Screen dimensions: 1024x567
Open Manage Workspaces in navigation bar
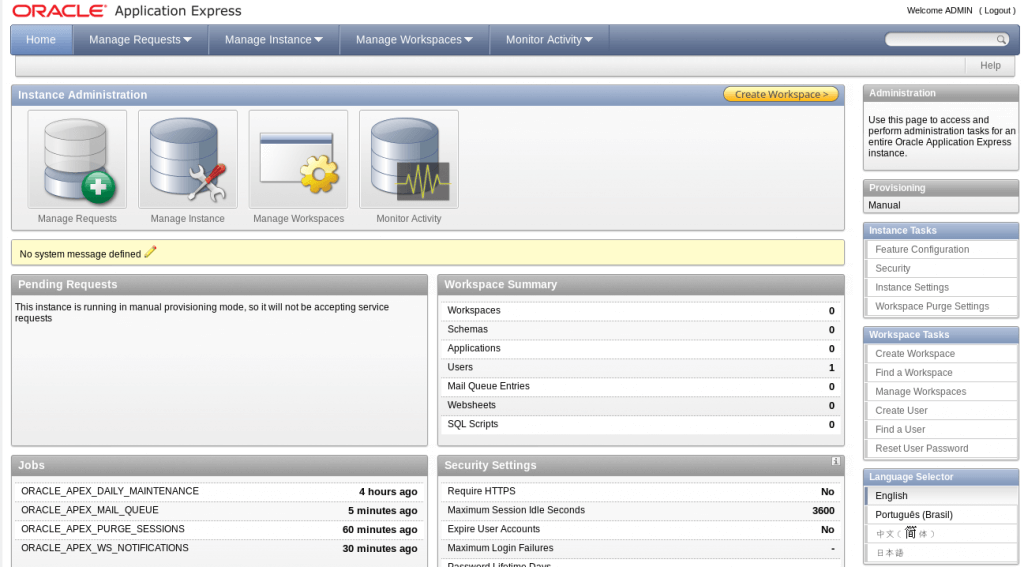414,40
